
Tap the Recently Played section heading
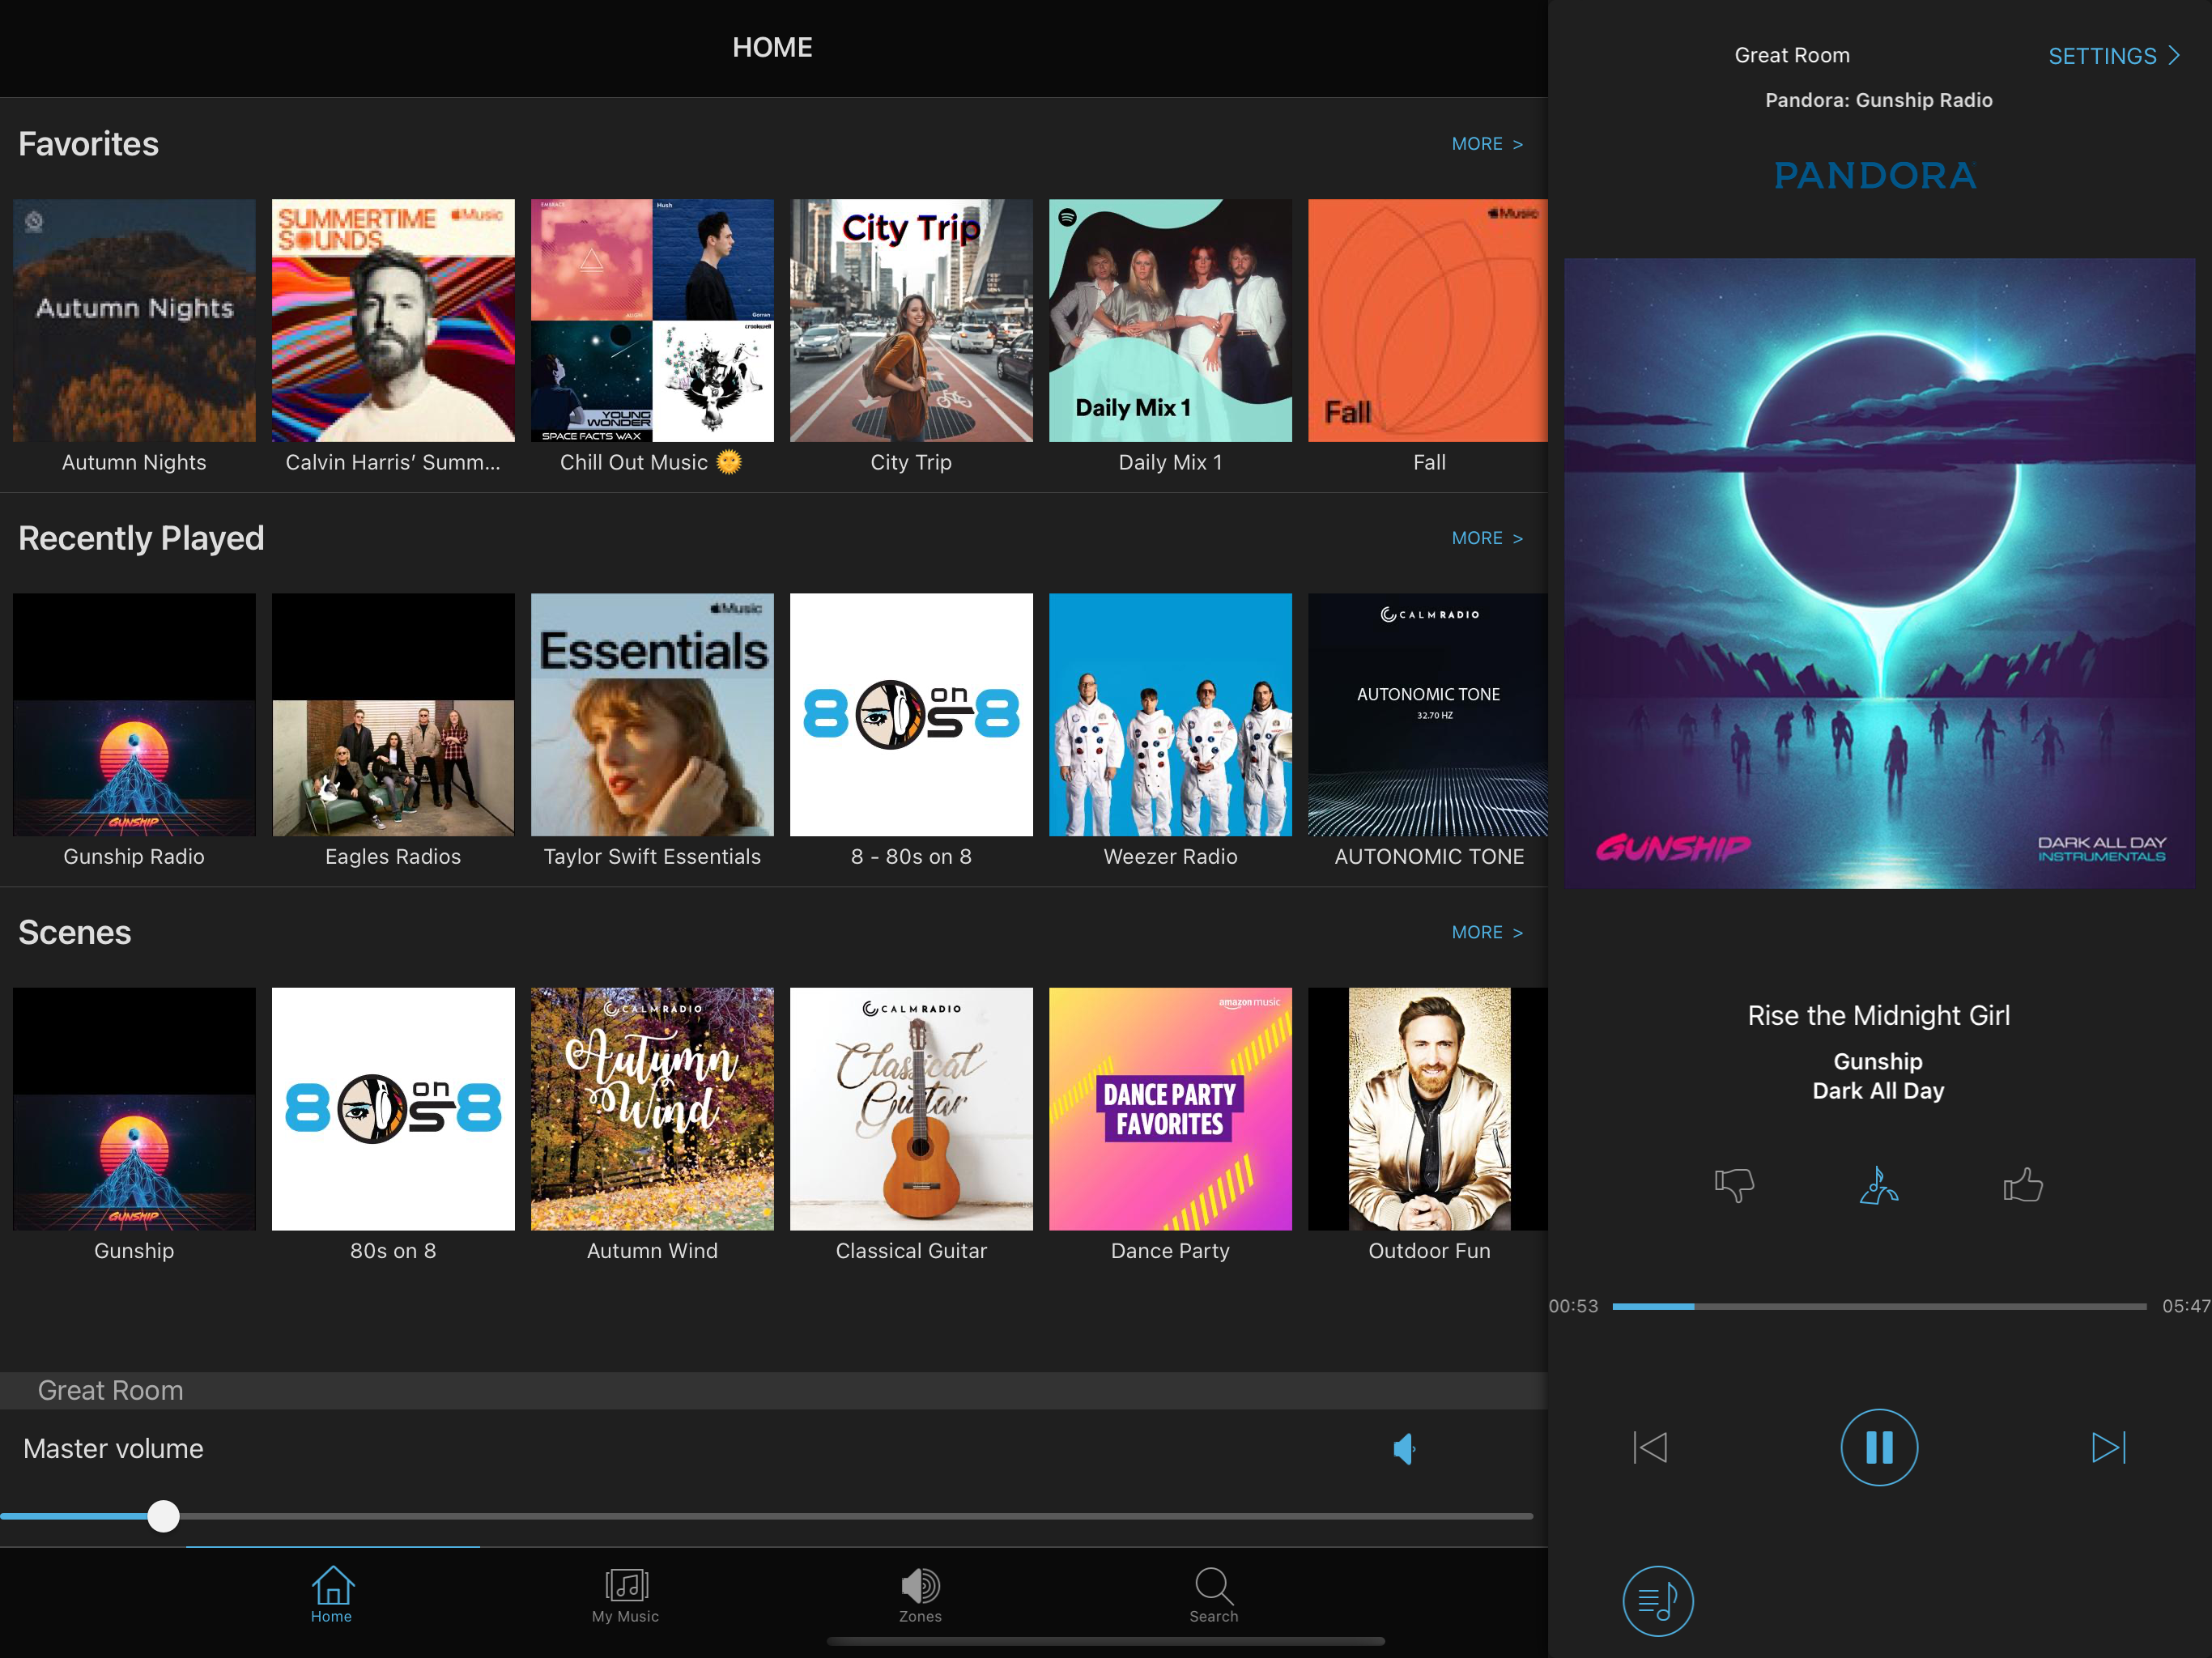tap(141, 538)
